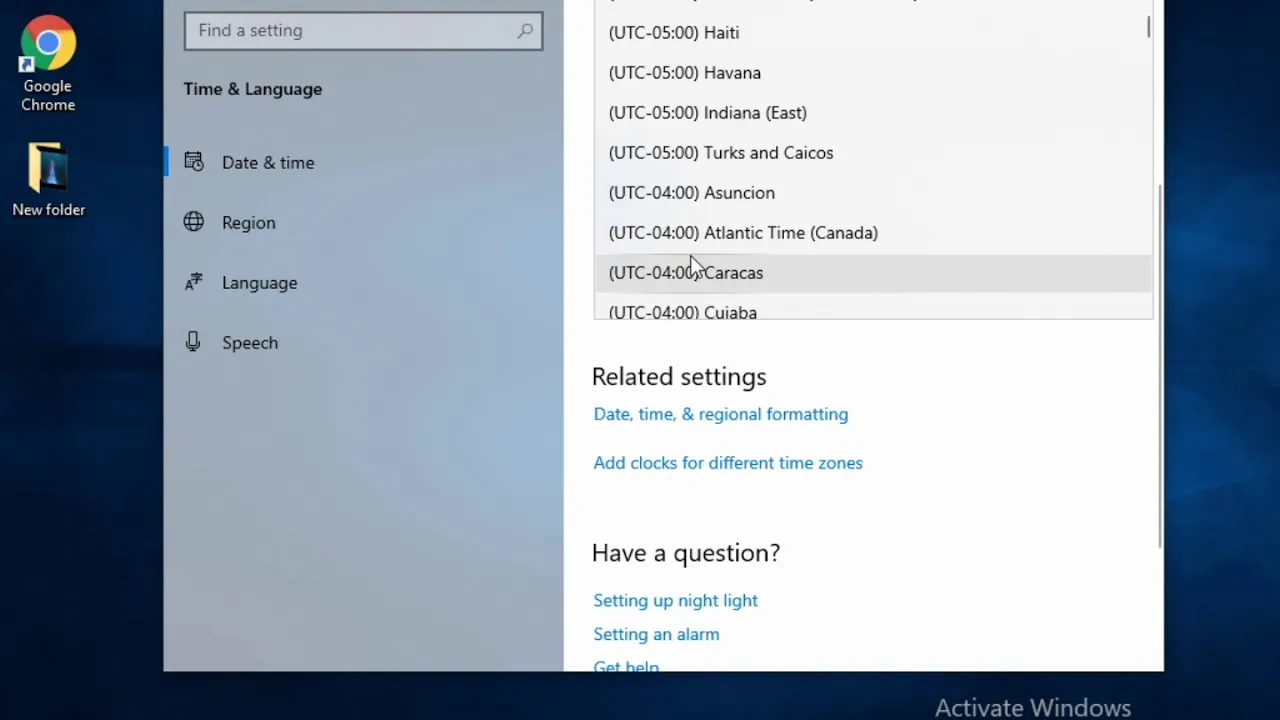
Task: Select the Turks and Caicos time zone
Action: click(721, 153)
